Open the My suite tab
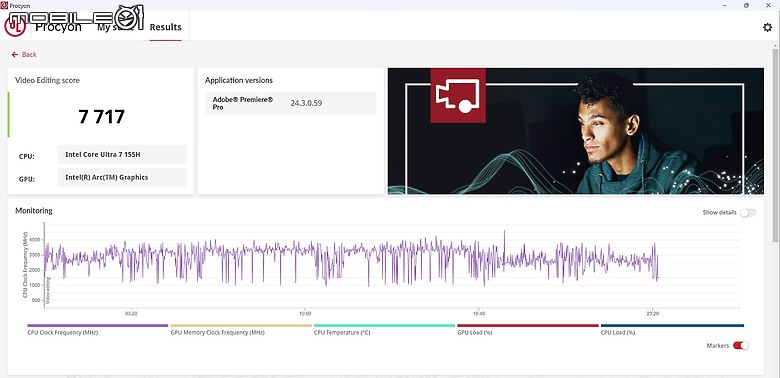 coord(115,27)
